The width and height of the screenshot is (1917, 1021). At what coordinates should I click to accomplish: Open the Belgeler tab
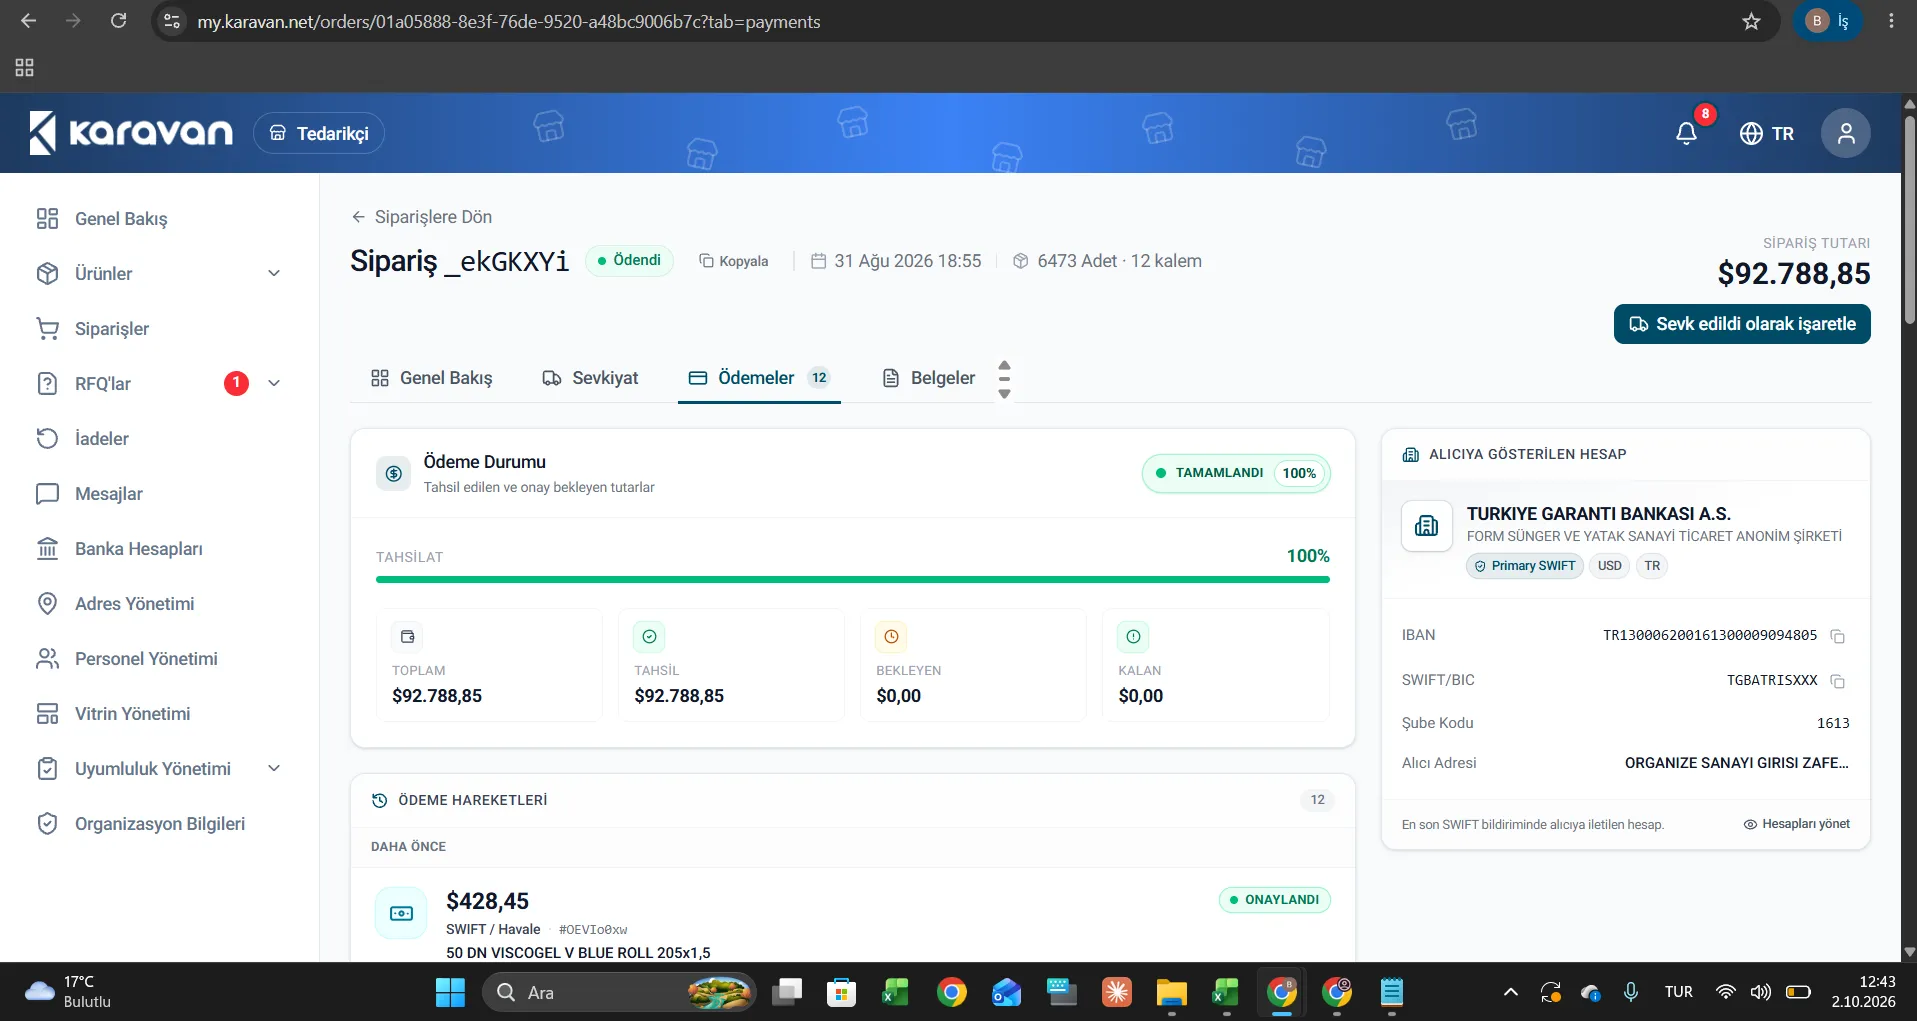pos(928,378)
